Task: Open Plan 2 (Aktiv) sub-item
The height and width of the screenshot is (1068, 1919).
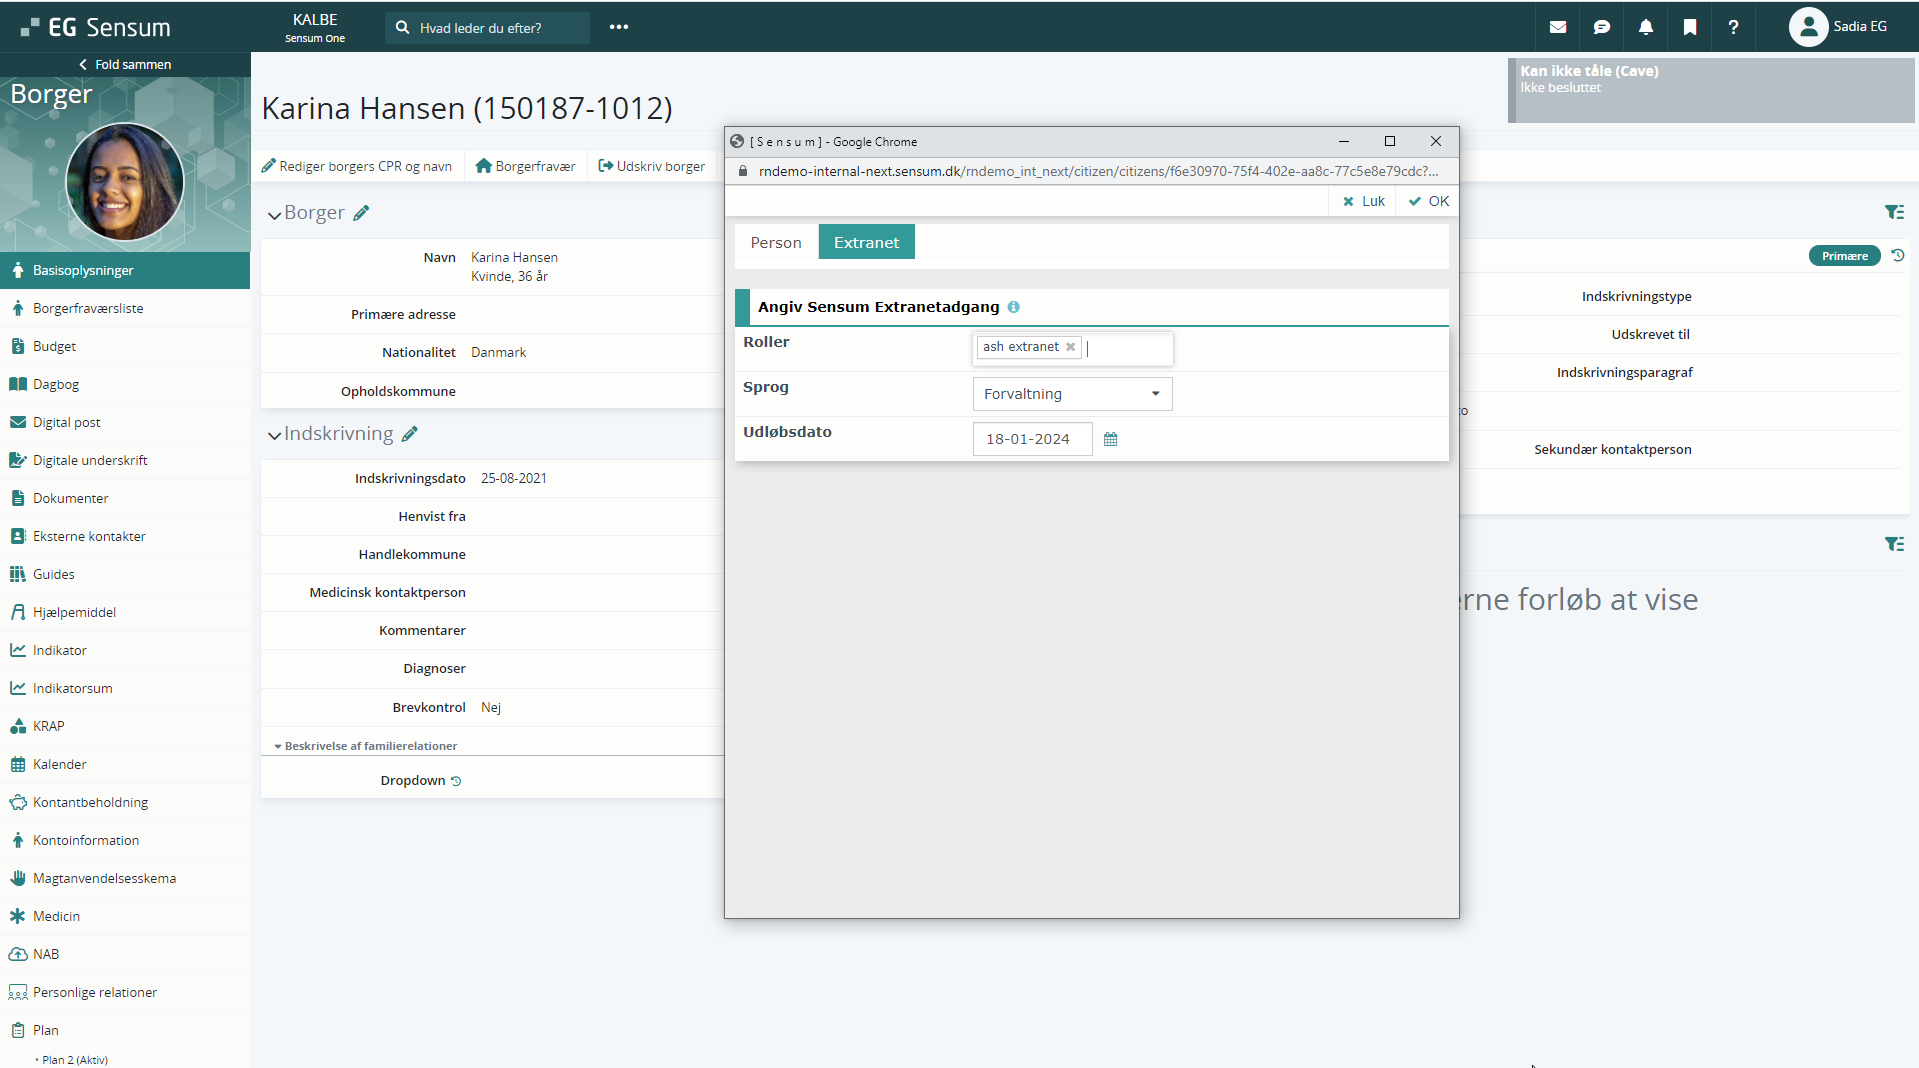Action: [75, 1060]
